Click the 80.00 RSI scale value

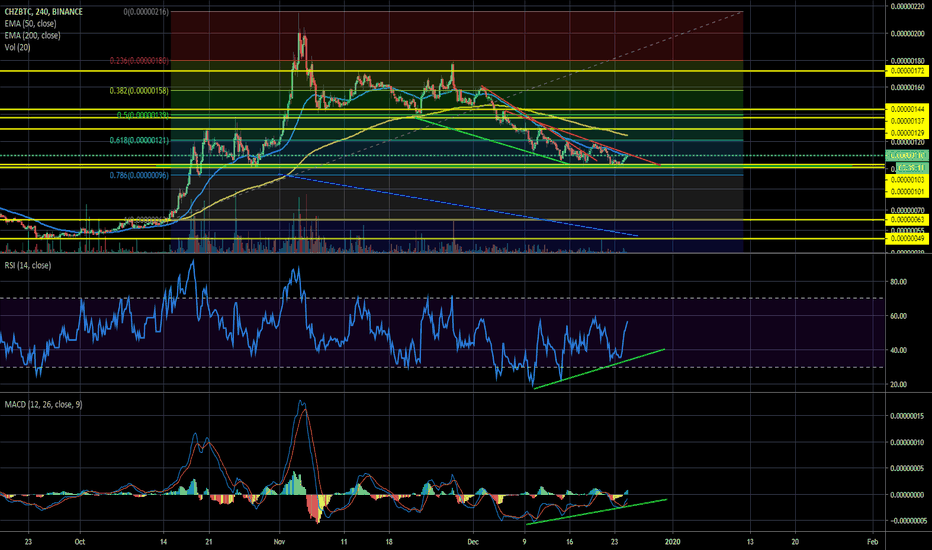pyautogui.click(x=898, y=282)
